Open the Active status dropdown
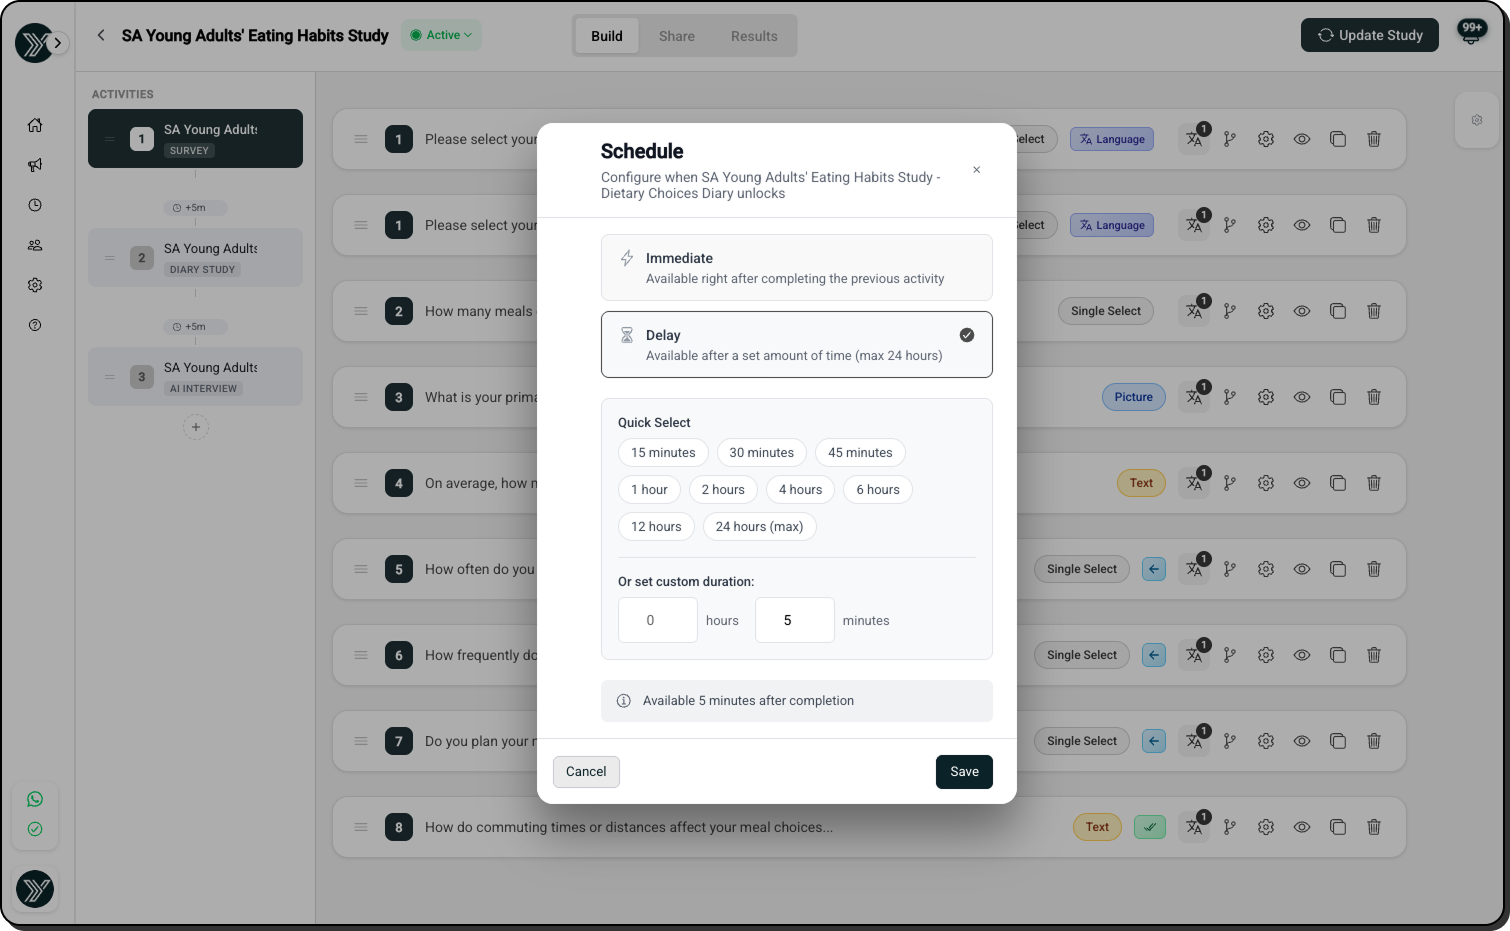Screen dimensions: 1510x931 click(441, 35)
